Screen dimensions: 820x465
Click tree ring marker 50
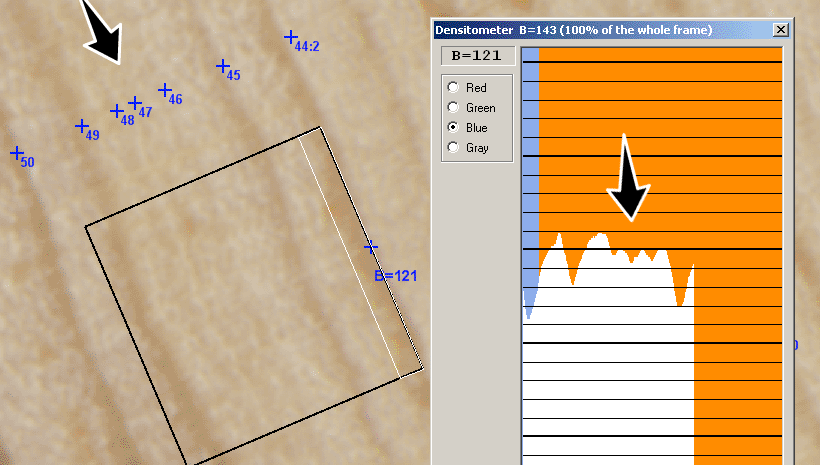click(x=17, y=153)
